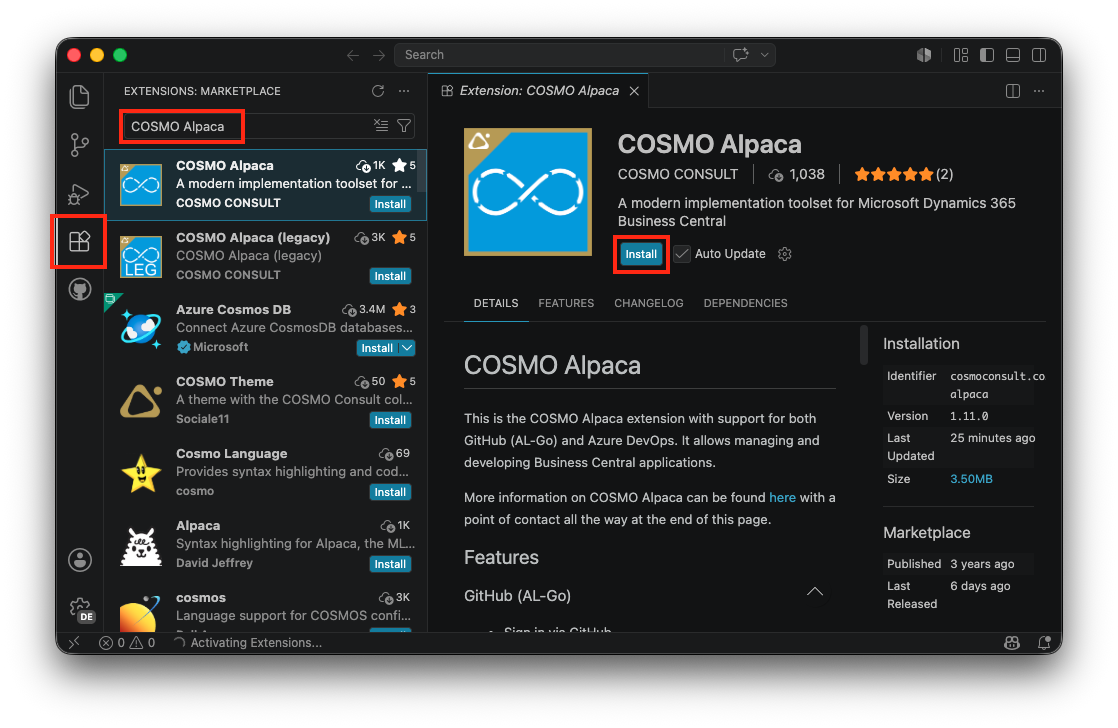Open the Manage gear icon in activity bar
Viewport: 1118px width, 728px height.
(x=81, y=609)
